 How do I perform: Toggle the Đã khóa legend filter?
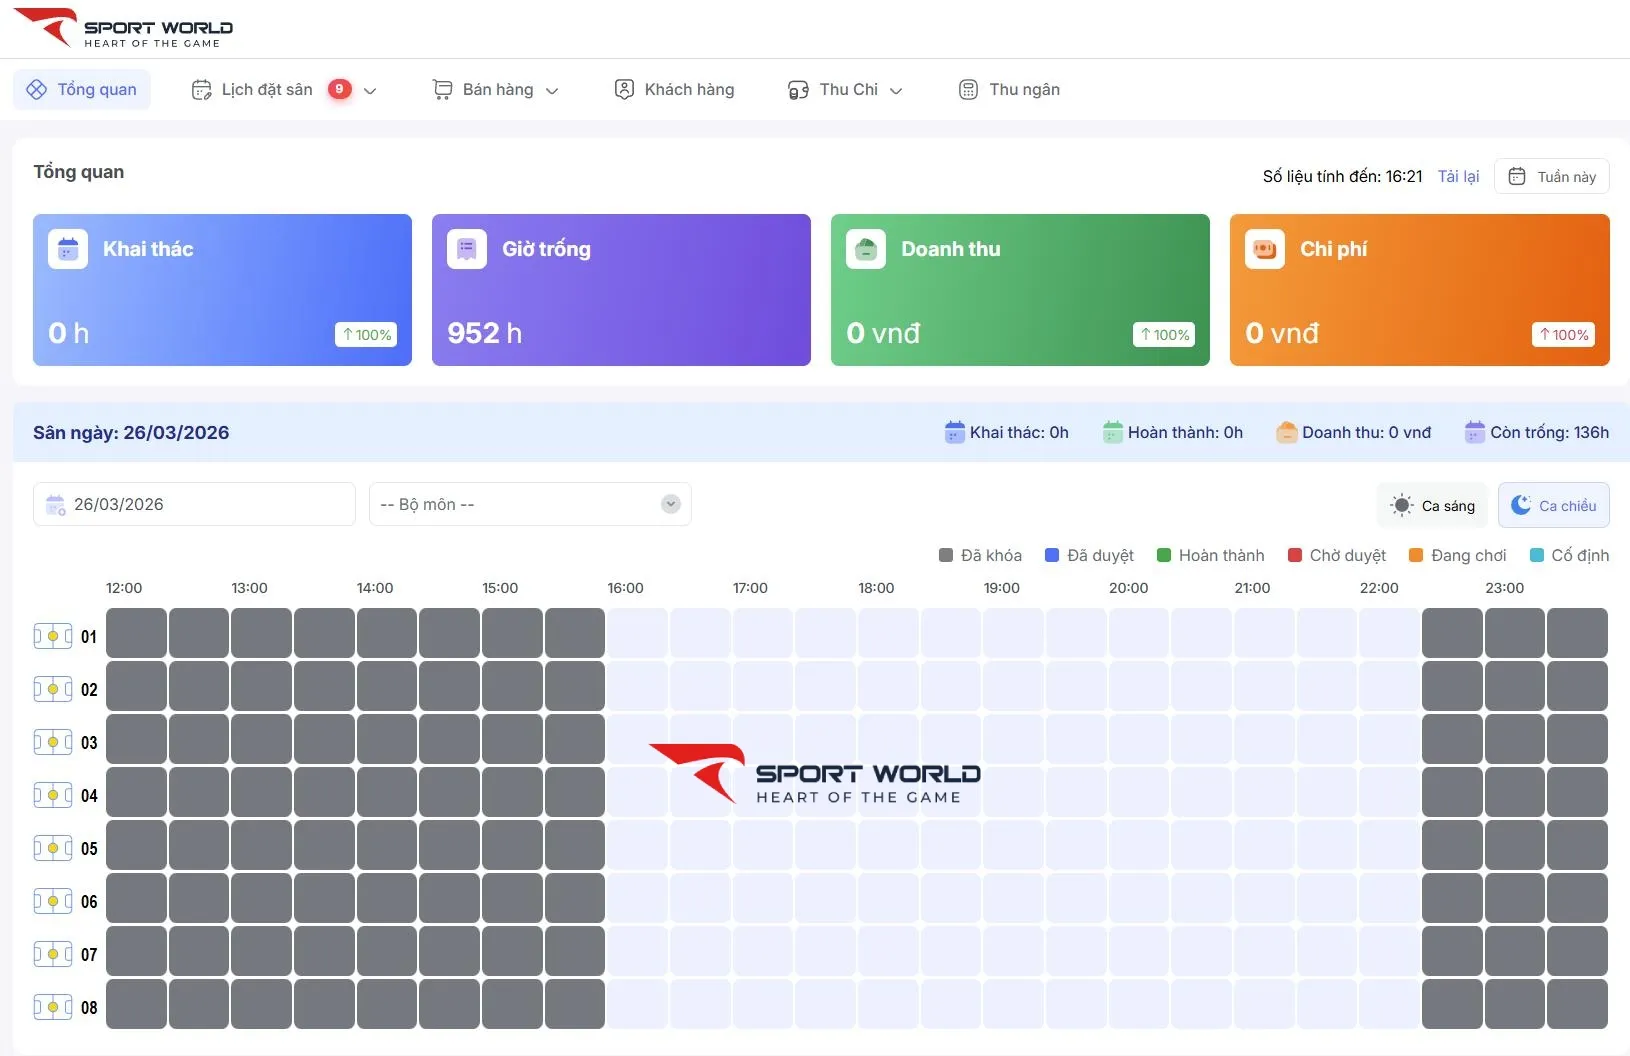click(x=980, y=555)
